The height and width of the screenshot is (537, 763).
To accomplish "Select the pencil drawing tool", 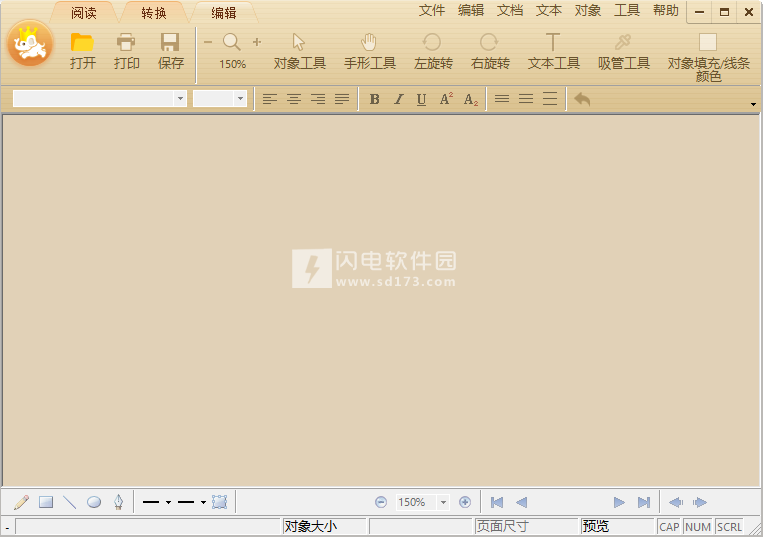I will point(21,502).
